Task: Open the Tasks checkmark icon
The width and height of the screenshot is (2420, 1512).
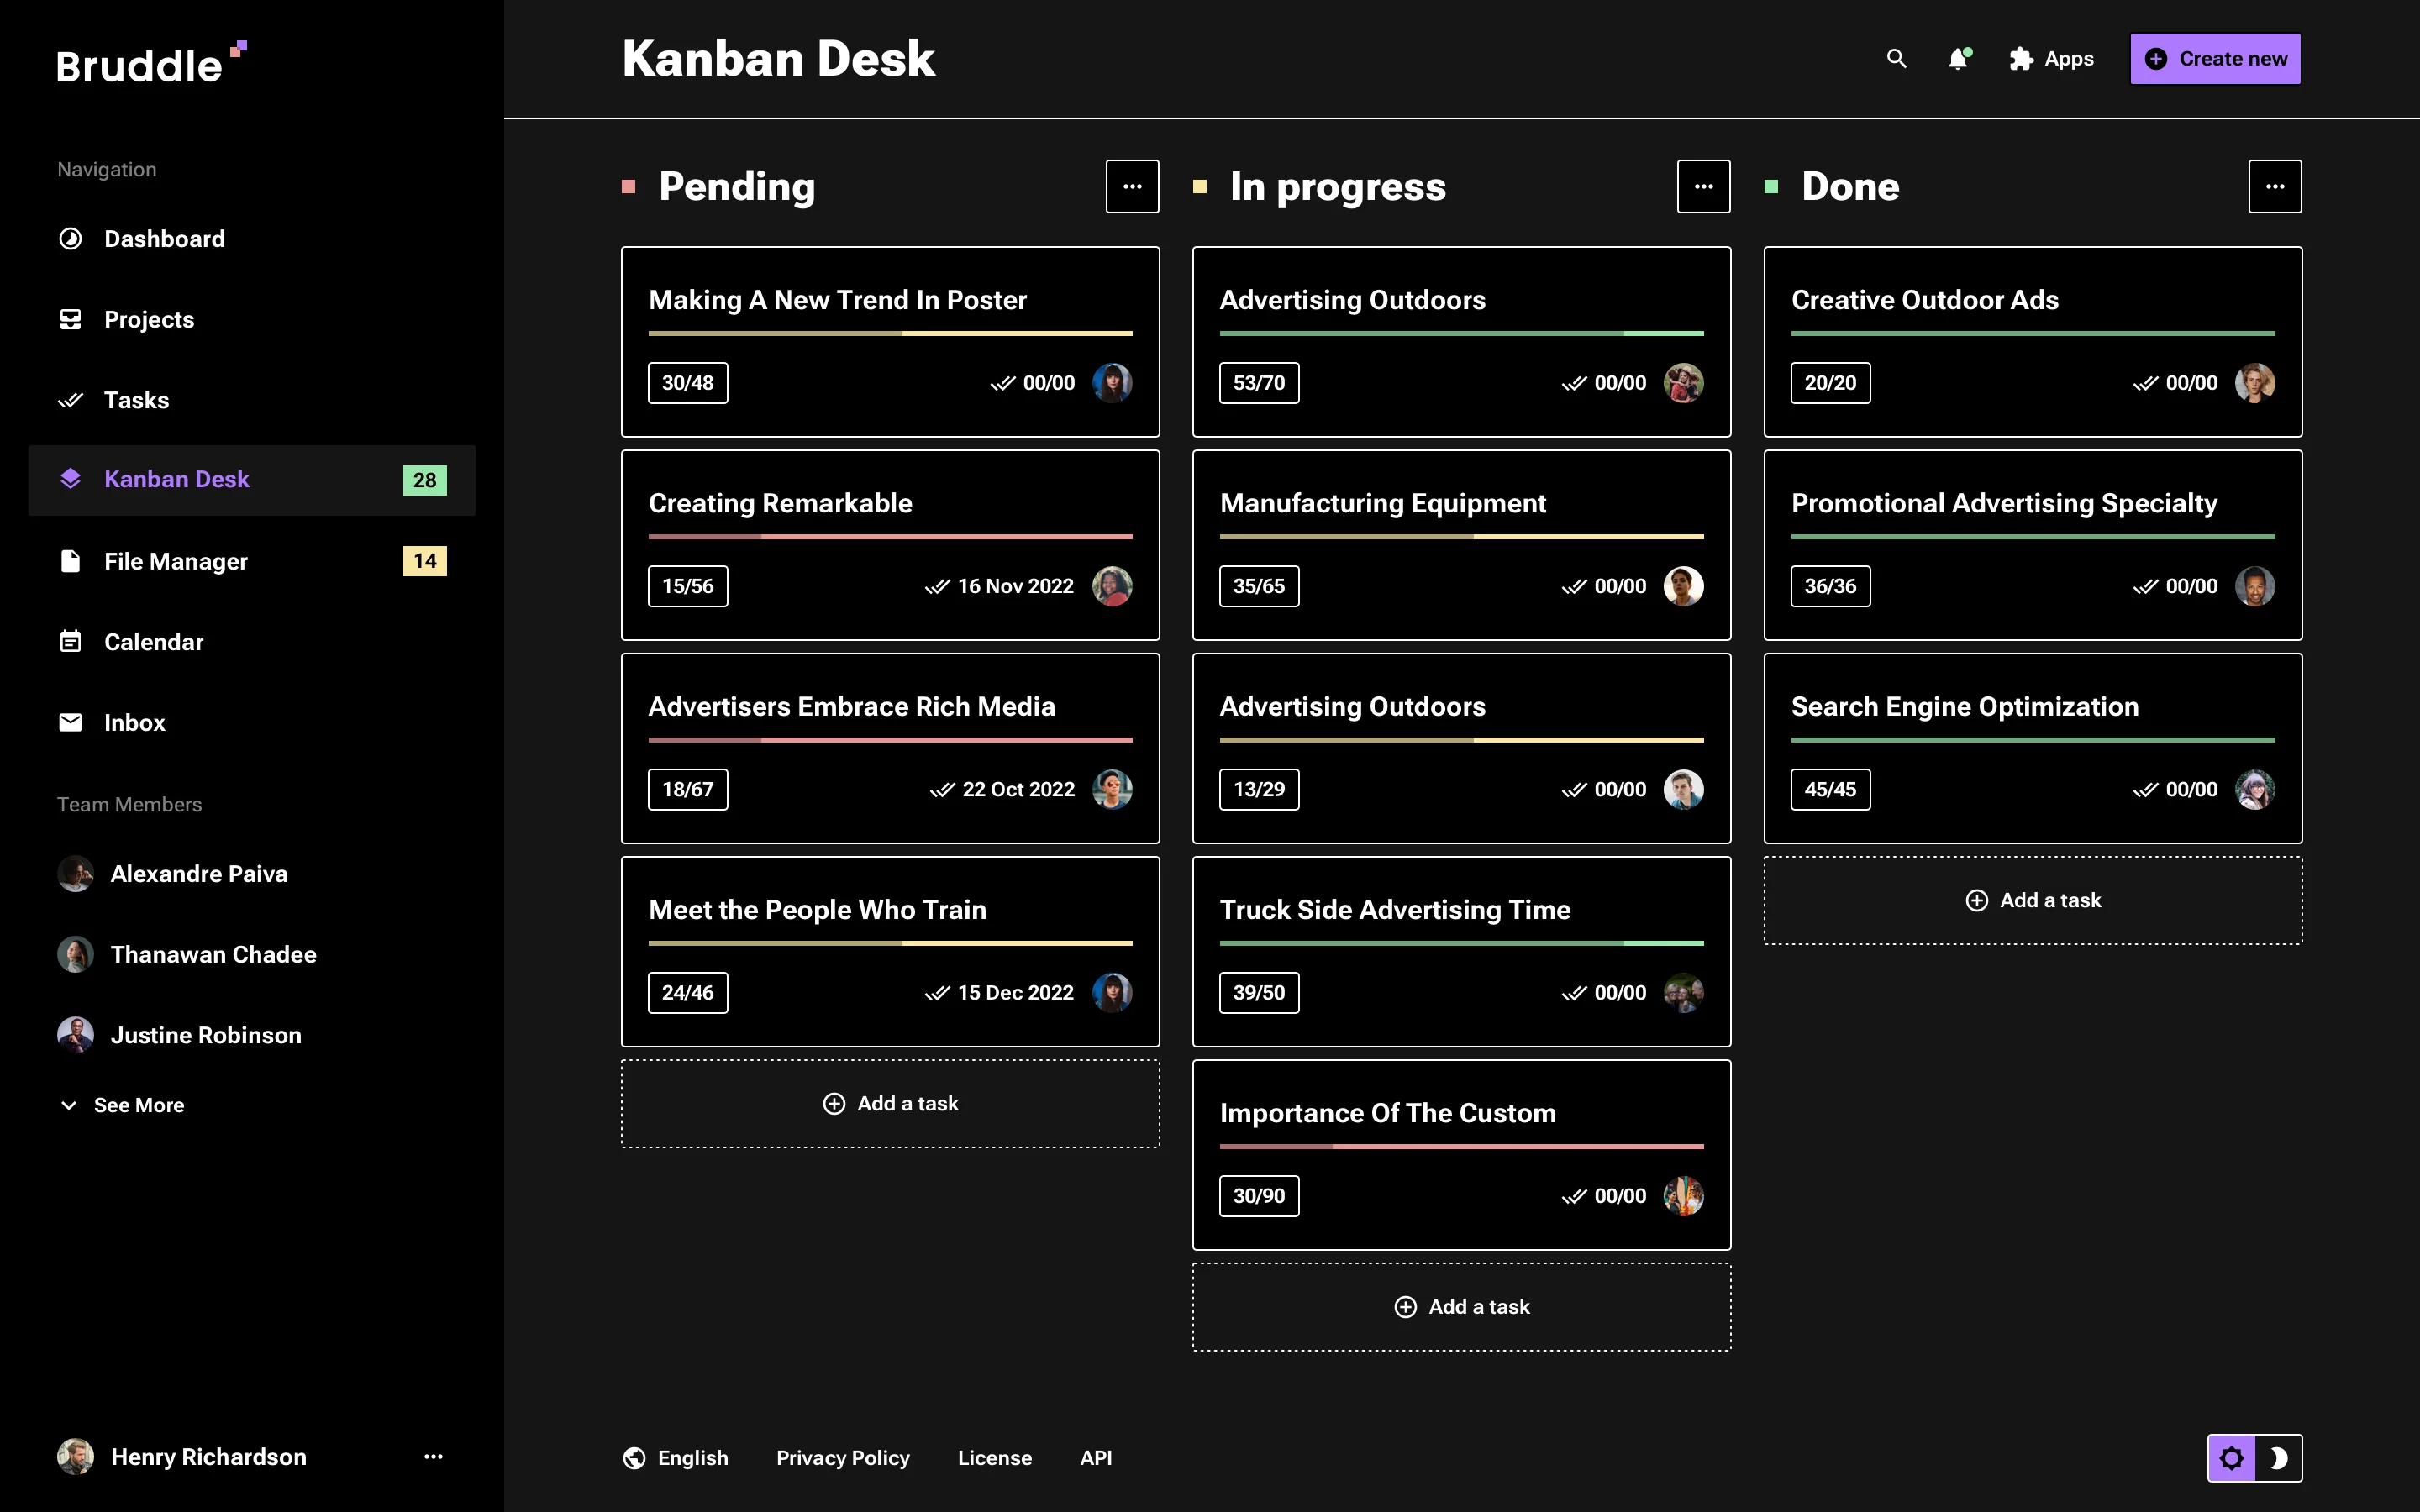Action: click(70, 399)
